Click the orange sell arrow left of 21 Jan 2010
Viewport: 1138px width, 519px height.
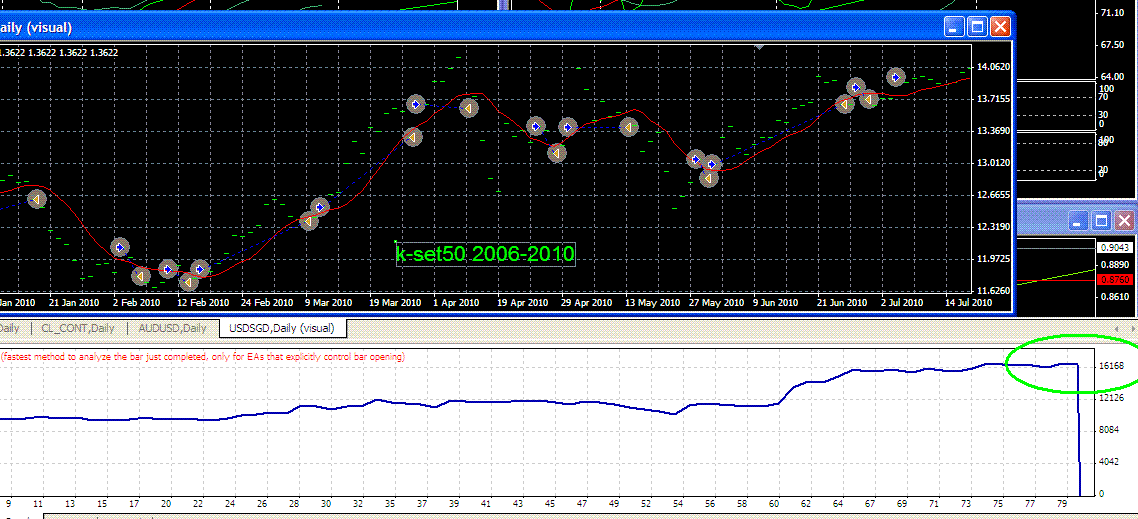pyautogui.click(x=37, y=199)
